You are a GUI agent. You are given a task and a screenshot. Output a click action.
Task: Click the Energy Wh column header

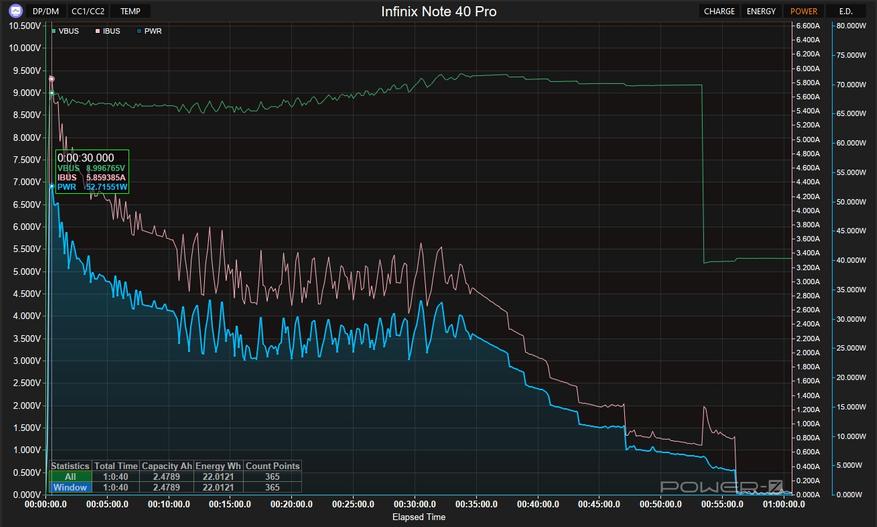pos(218,466)
